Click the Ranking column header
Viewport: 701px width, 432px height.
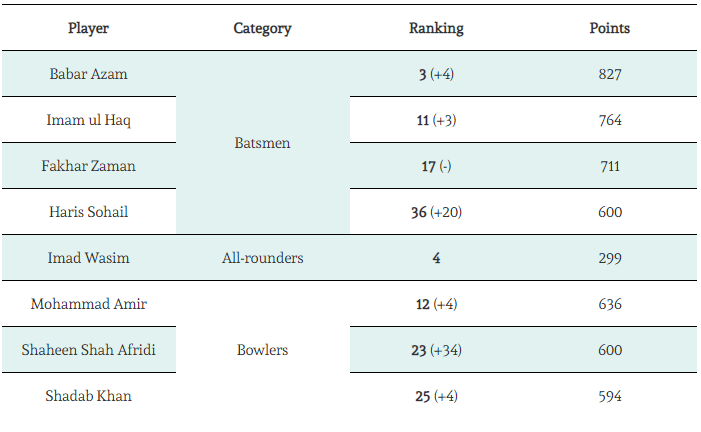tap(436, 28)
